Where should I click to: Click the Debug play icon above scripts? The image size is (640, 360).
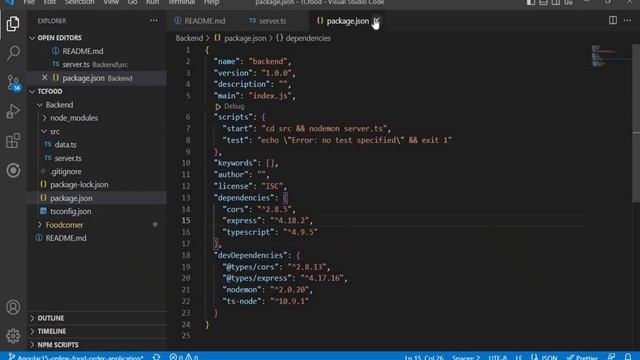[x=218, y=107]
